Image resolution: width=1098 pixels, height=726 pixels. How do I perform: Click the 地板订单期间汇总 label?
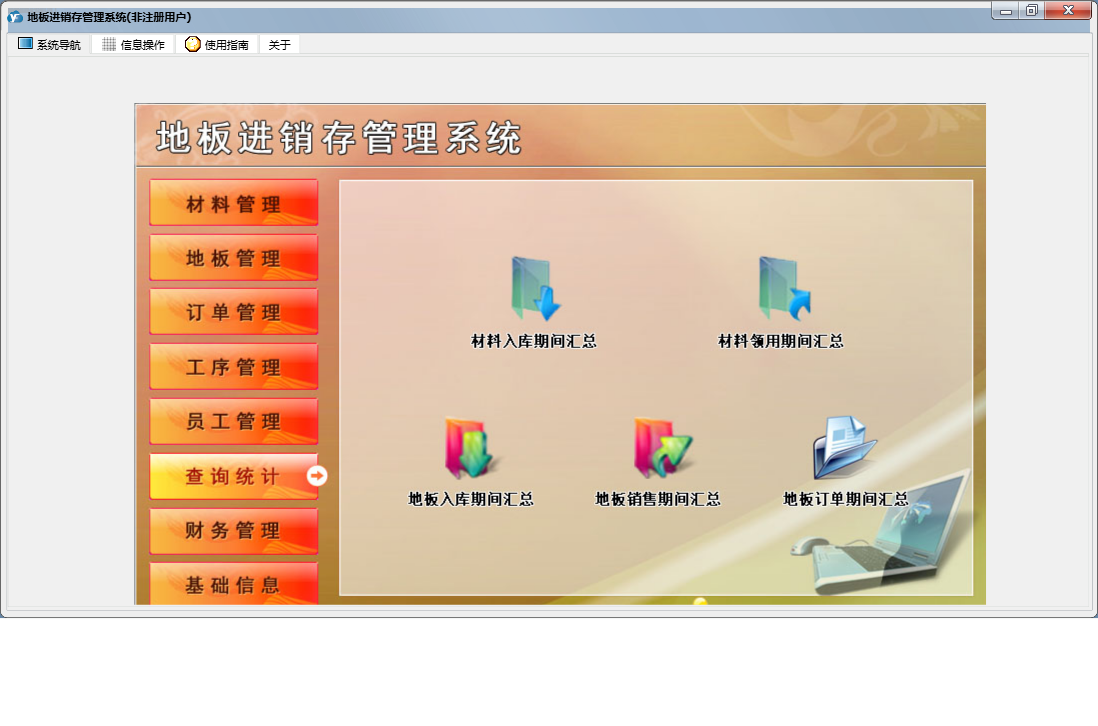(x=845, y=498)
